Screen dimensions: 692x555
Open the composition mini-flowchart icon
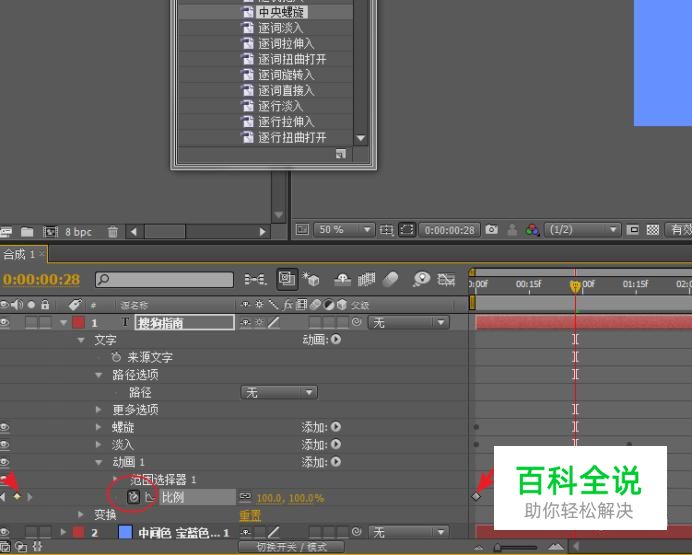255,279
